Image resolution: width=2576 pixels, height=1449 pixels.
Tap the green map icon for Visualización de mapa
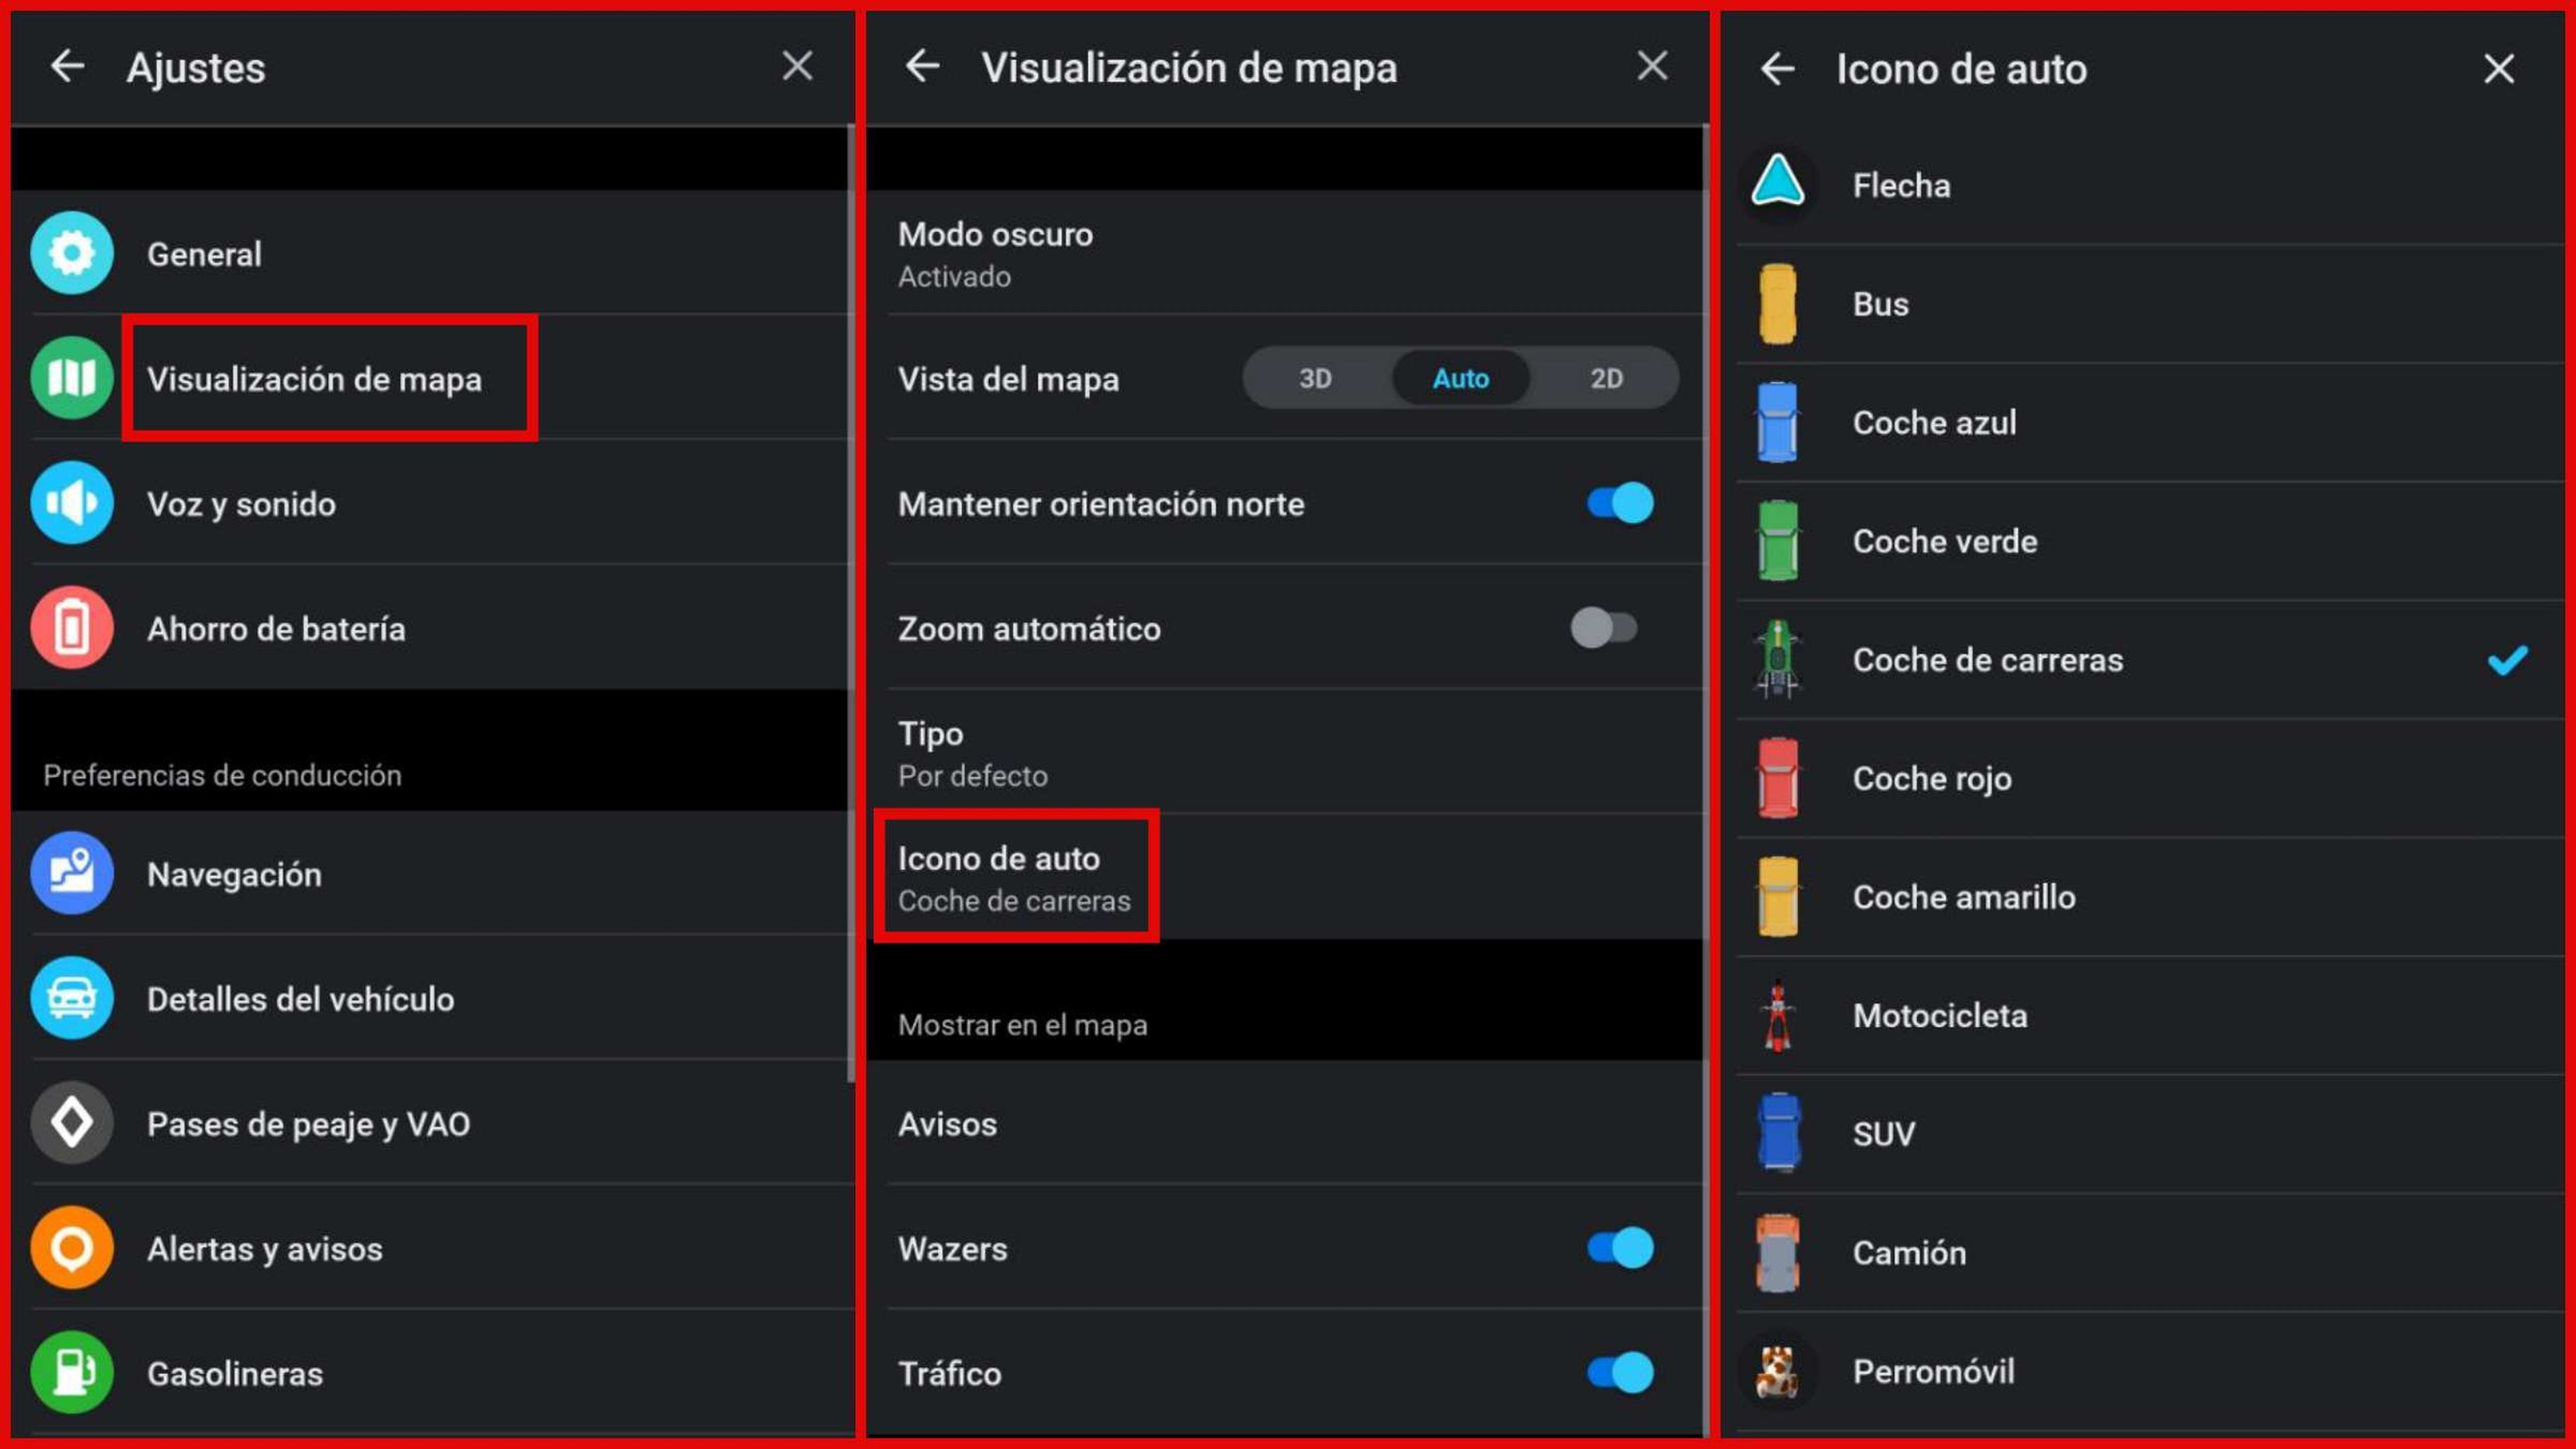[72, 378]
